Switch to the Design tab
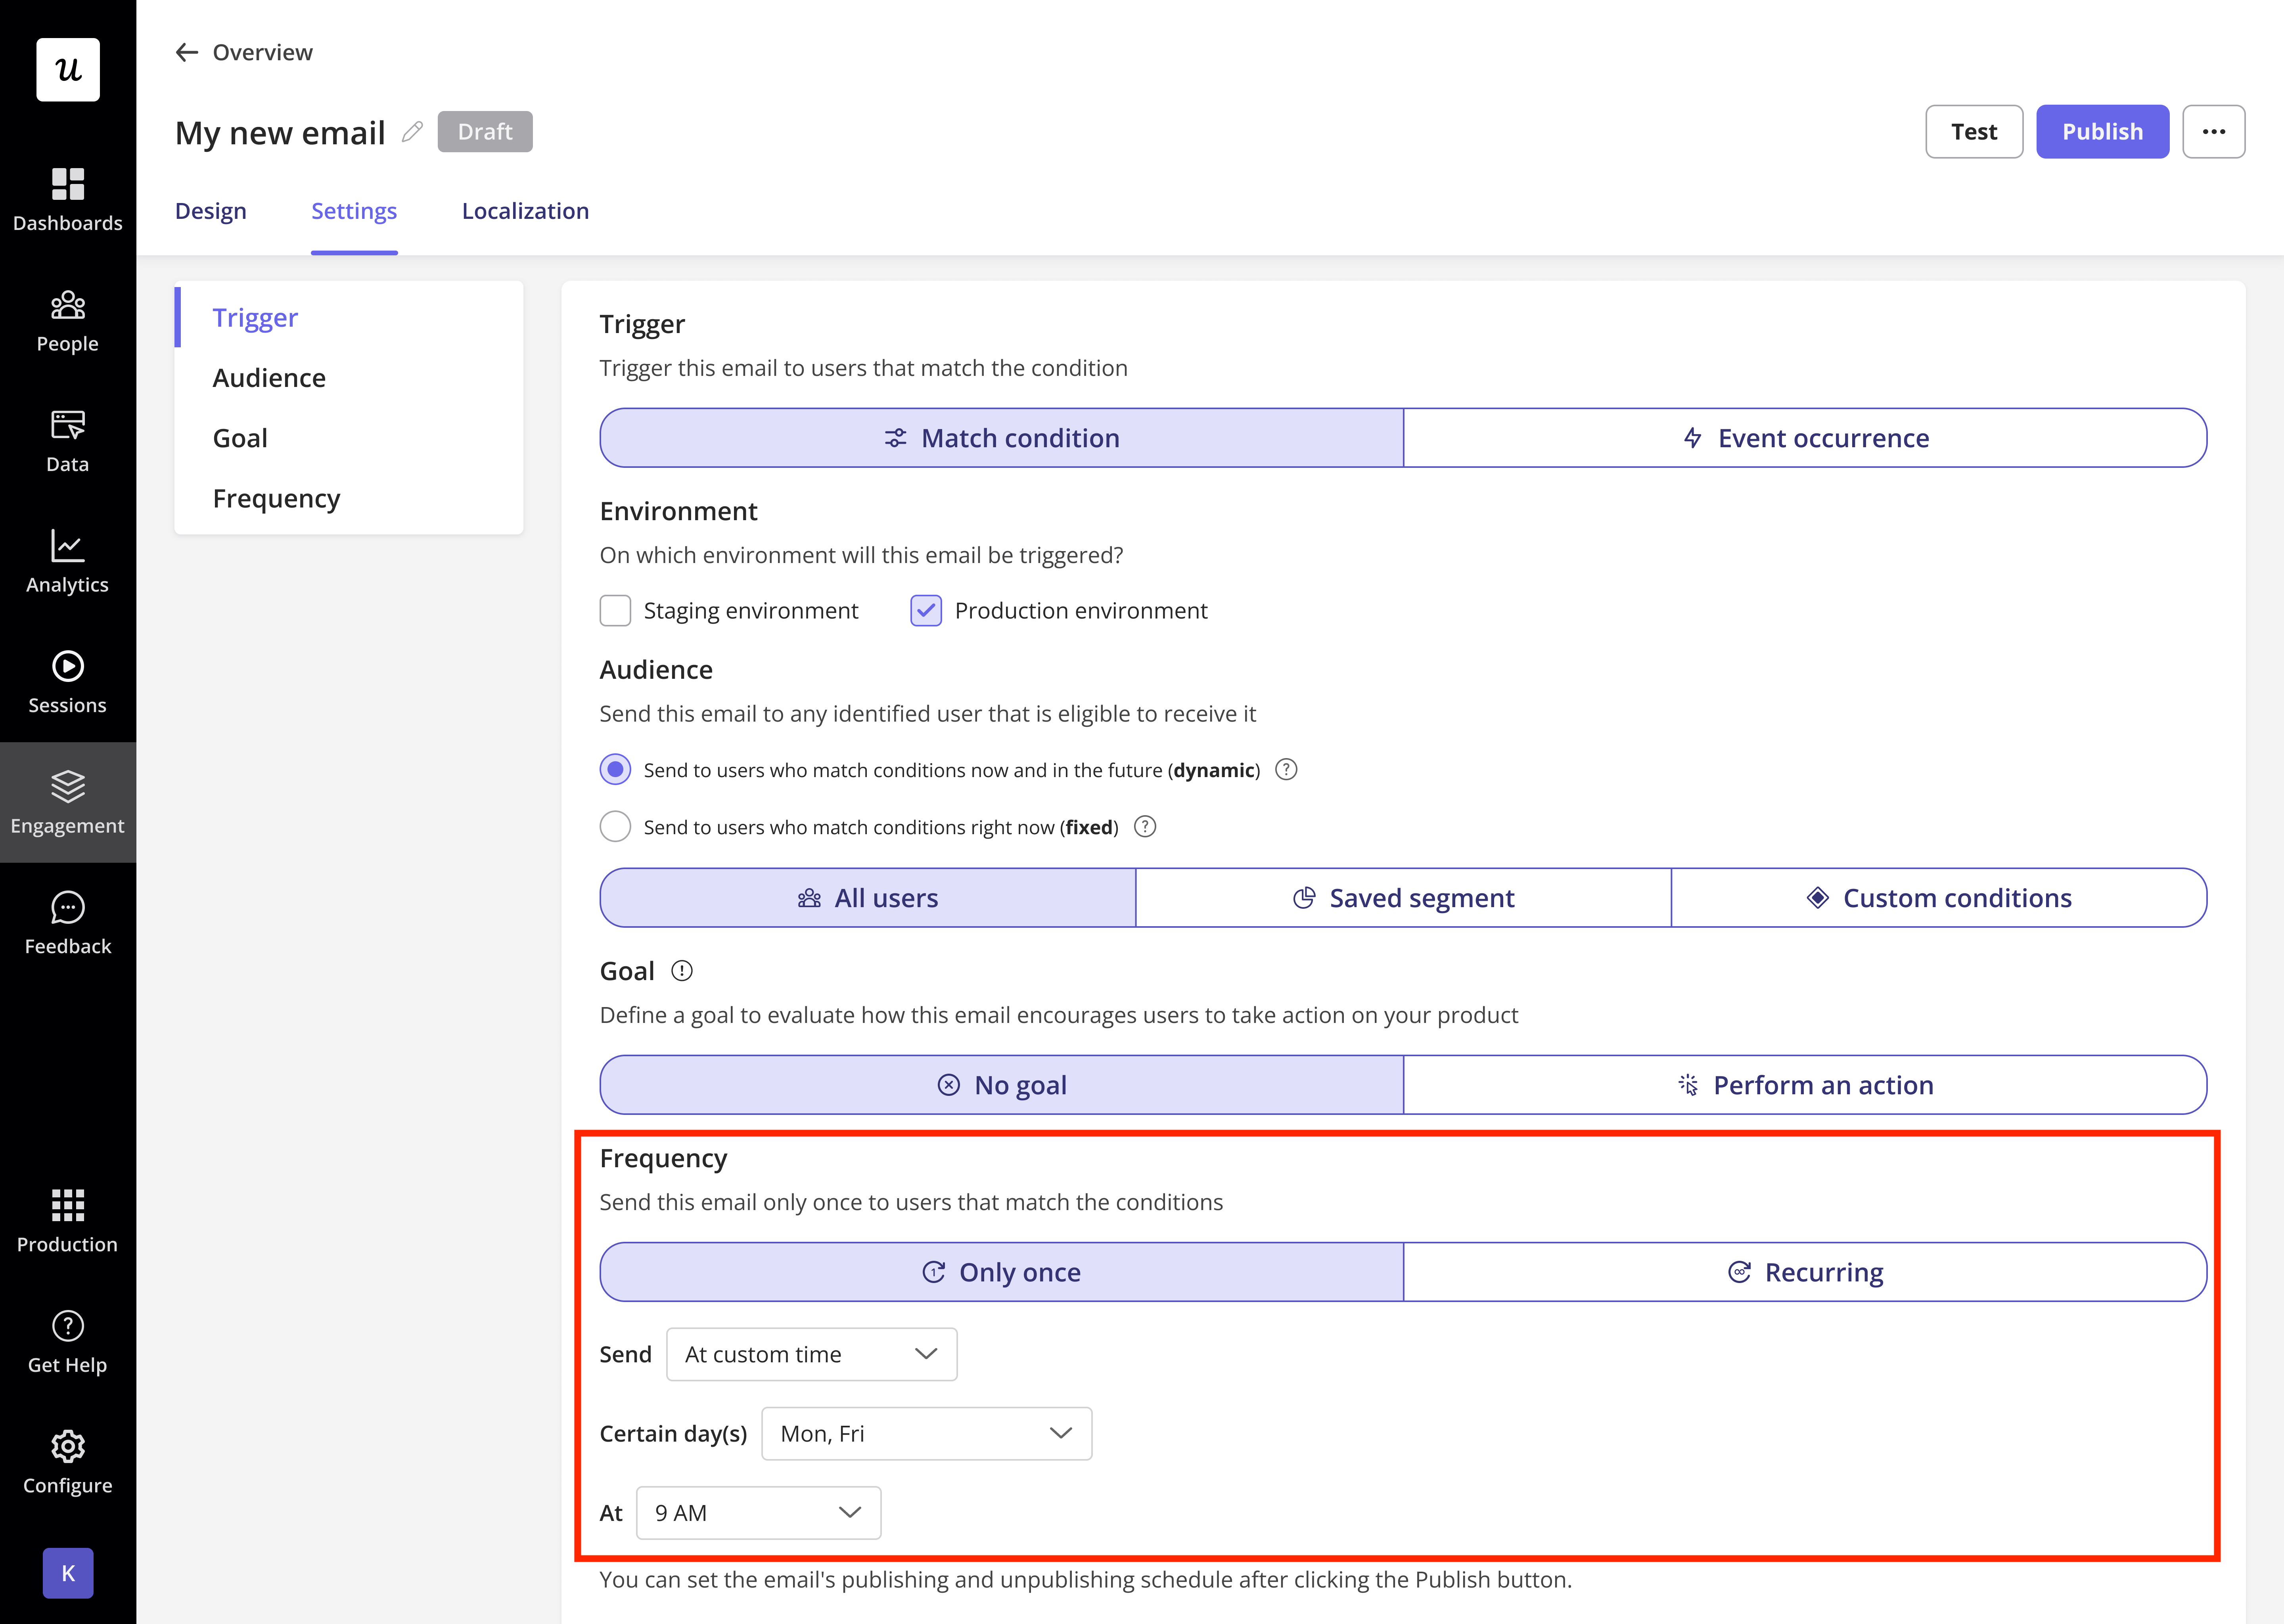This screenshot has width=2284, height=1624. [x=211, y=211]
